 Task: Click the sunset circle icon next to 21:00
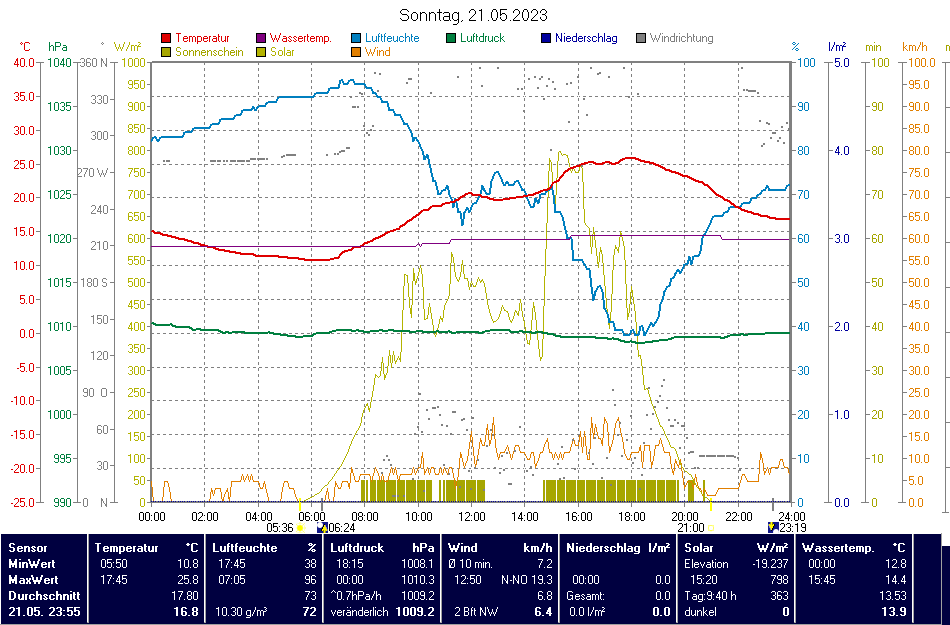click(711, 528)
